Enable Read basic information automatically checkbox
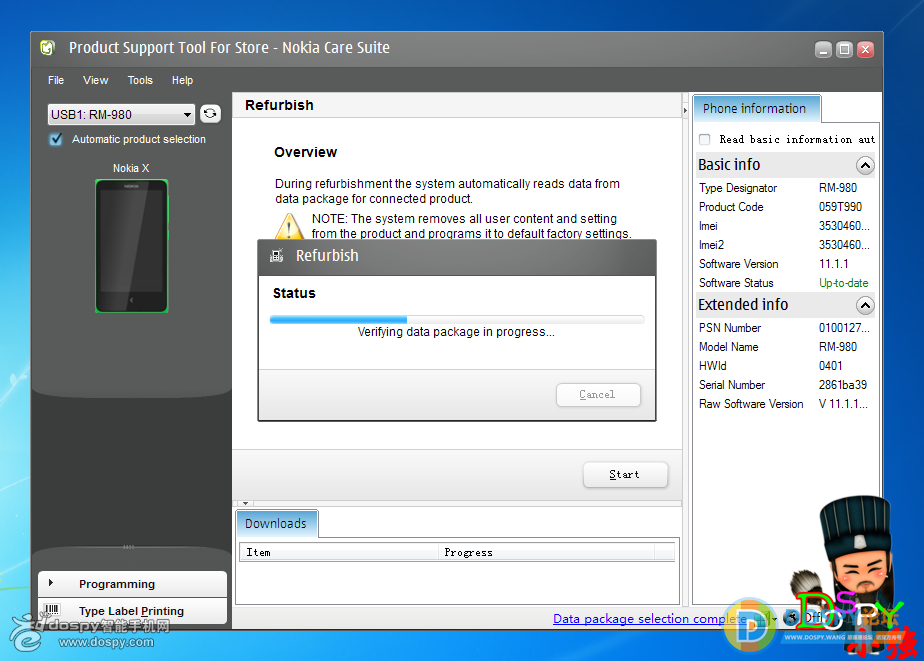This screenshot has height=661, width=924. coord(705,140)
